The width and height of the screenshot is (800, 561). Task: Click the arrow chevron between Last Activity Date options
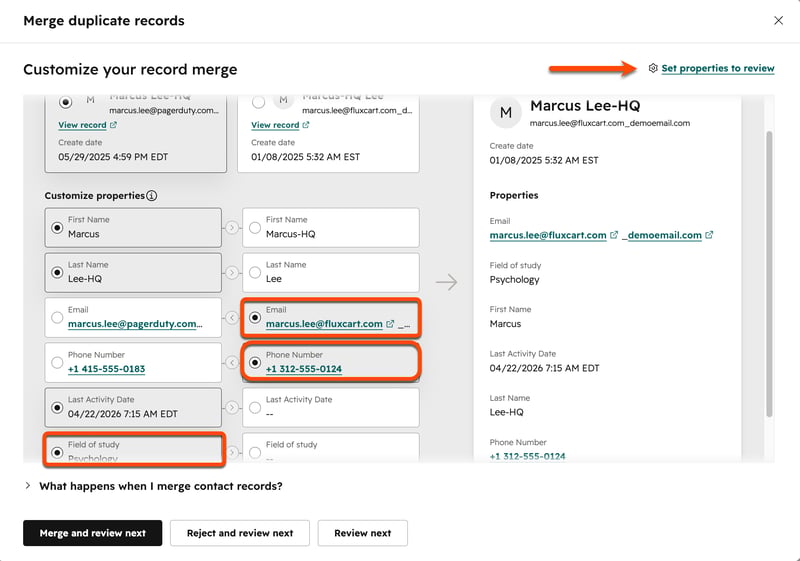coord(232,407)
